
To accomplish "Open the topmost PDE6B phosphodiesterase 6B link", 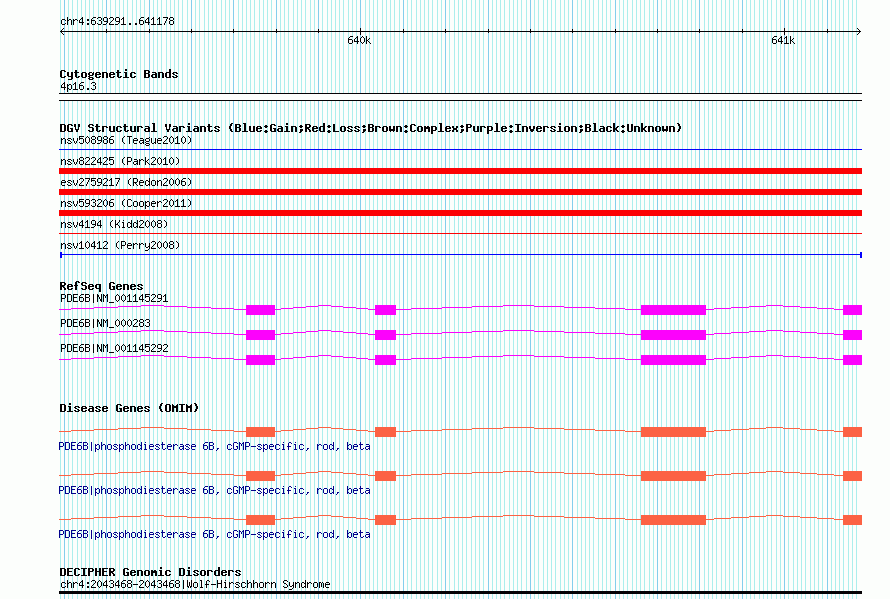I will [215, 447].
